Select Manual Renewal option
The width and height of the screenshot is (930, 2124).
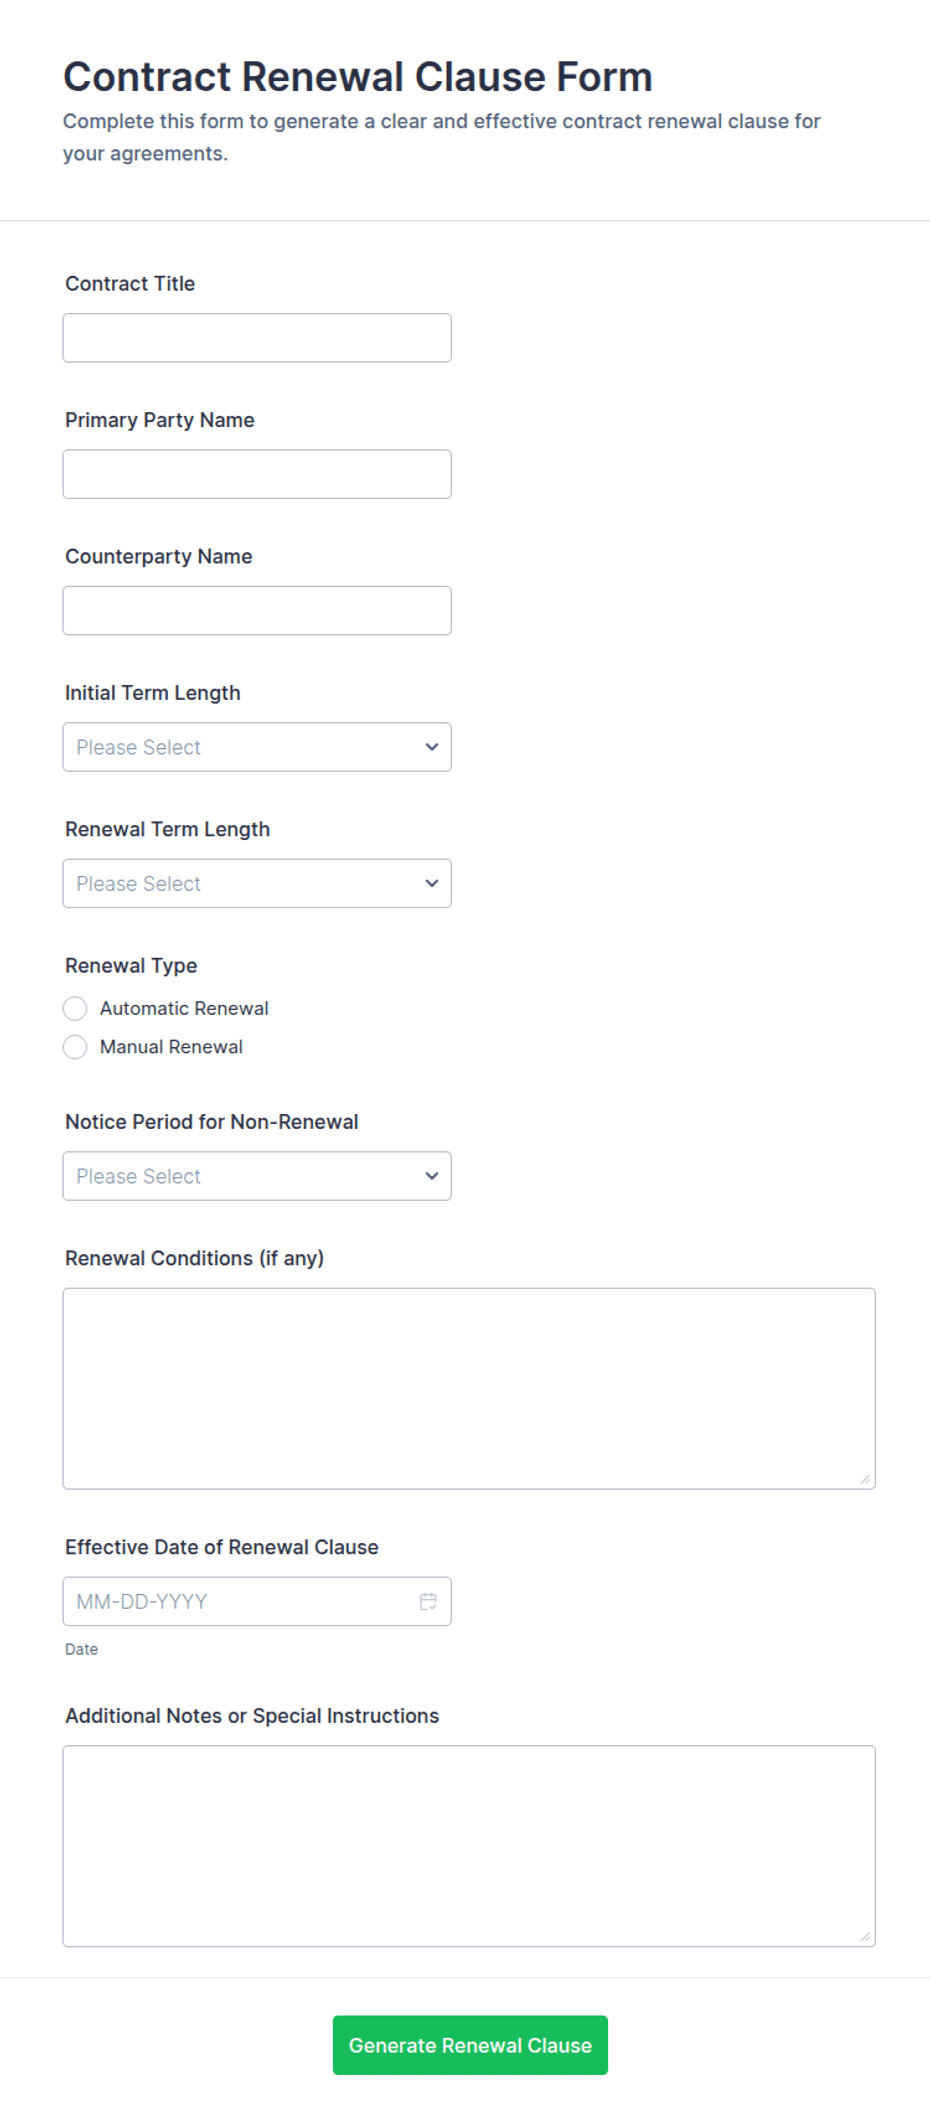tap(75, 1047)
